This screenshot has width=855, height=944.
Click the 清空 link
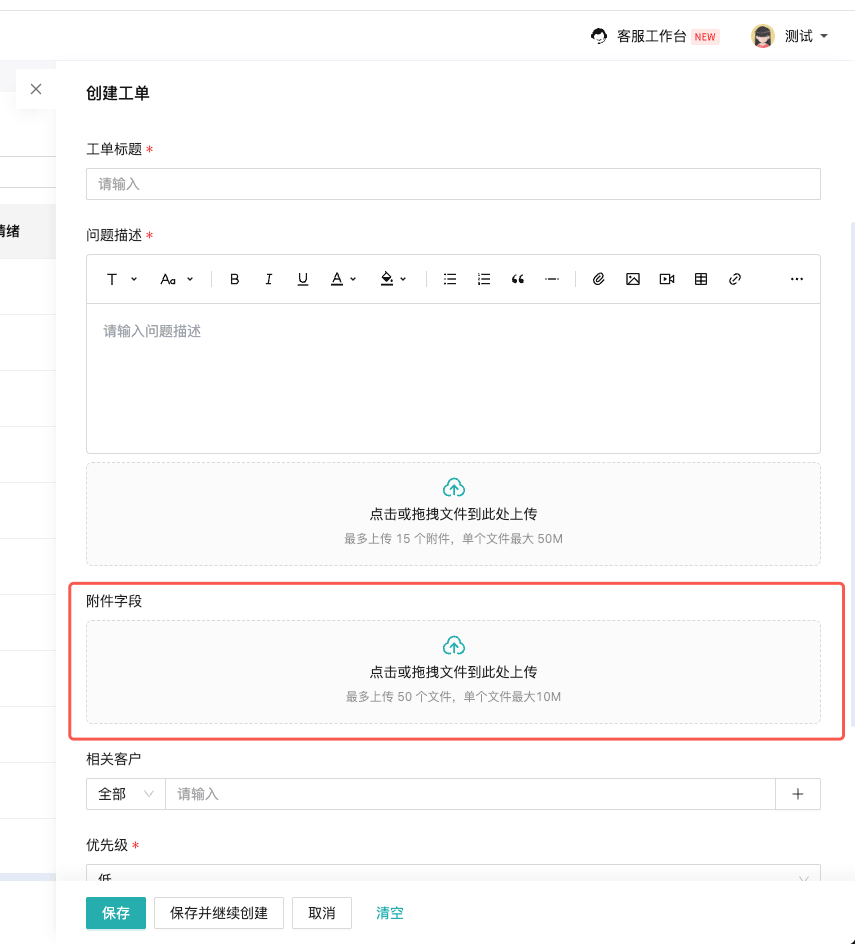(390, 913)
